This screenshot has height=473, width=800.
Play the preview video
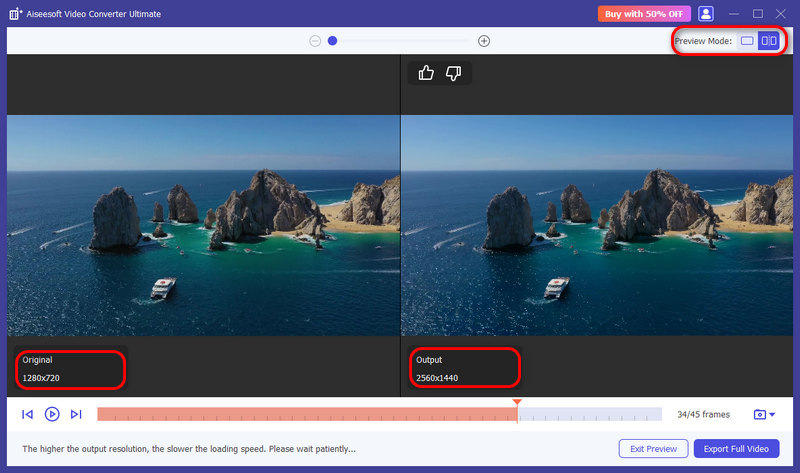52,414
